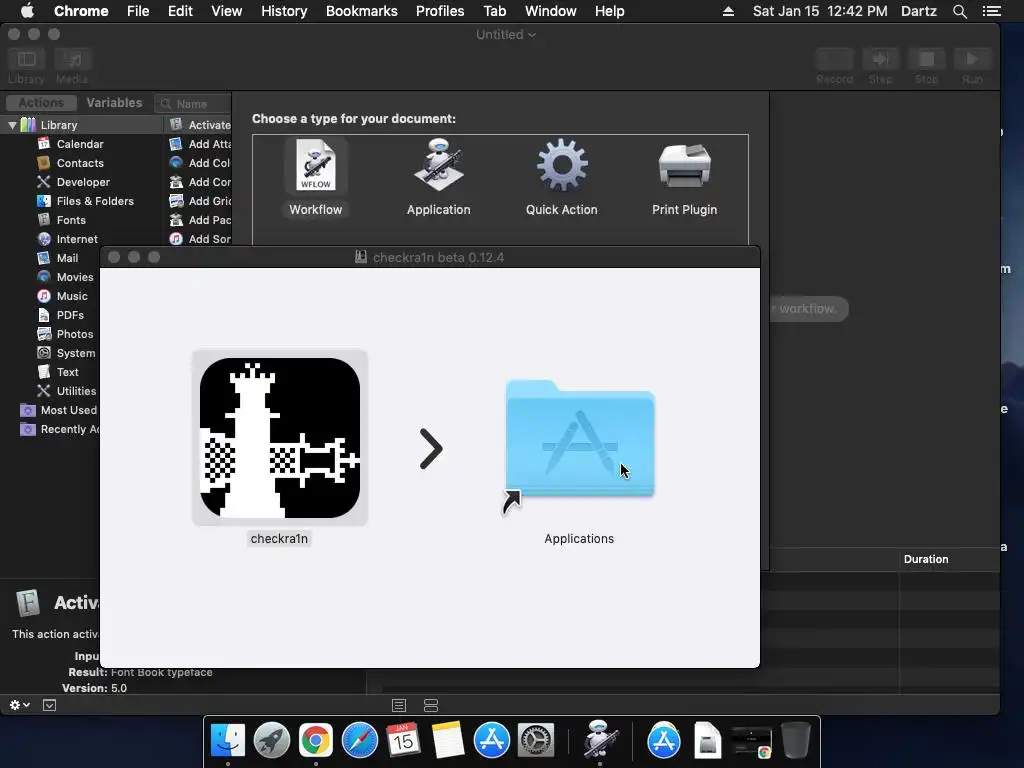
Task: Open the Profiles menu
Action: [x=440, y=11]
